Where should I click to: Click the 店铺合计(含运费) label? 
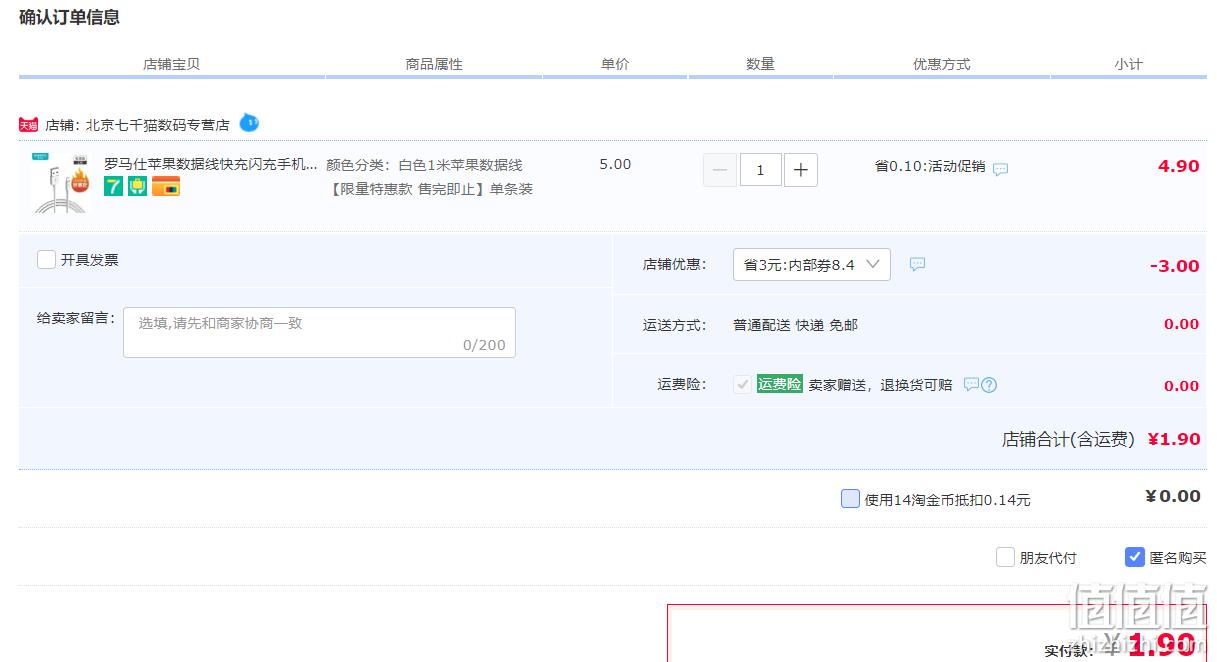[1069, 439]
